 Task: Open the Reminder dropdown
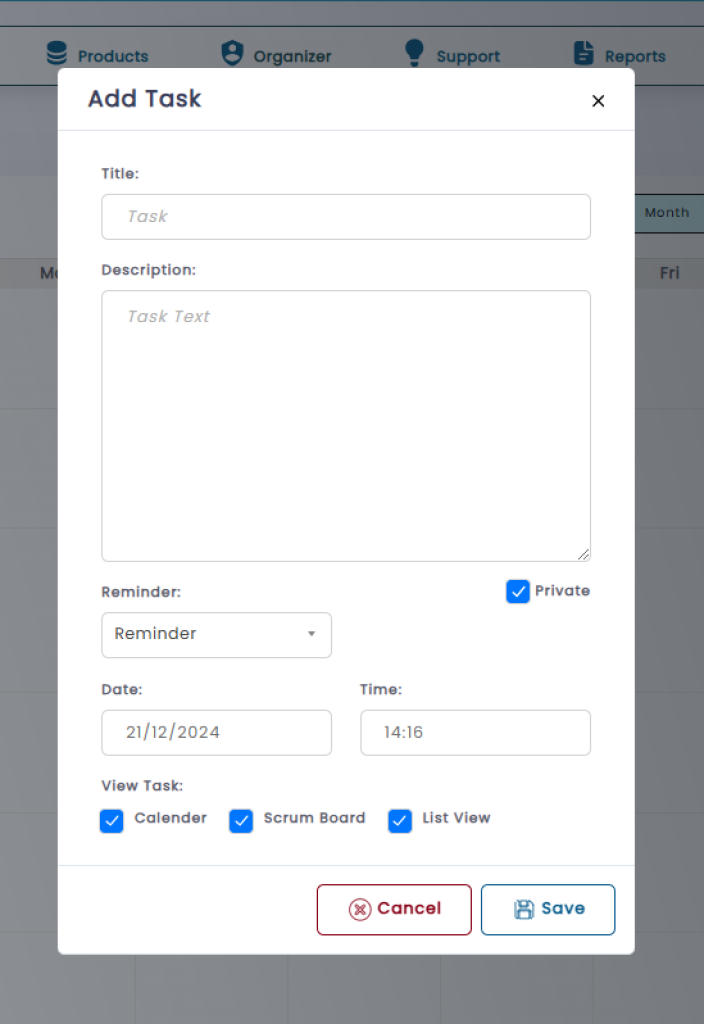point(217,635)
